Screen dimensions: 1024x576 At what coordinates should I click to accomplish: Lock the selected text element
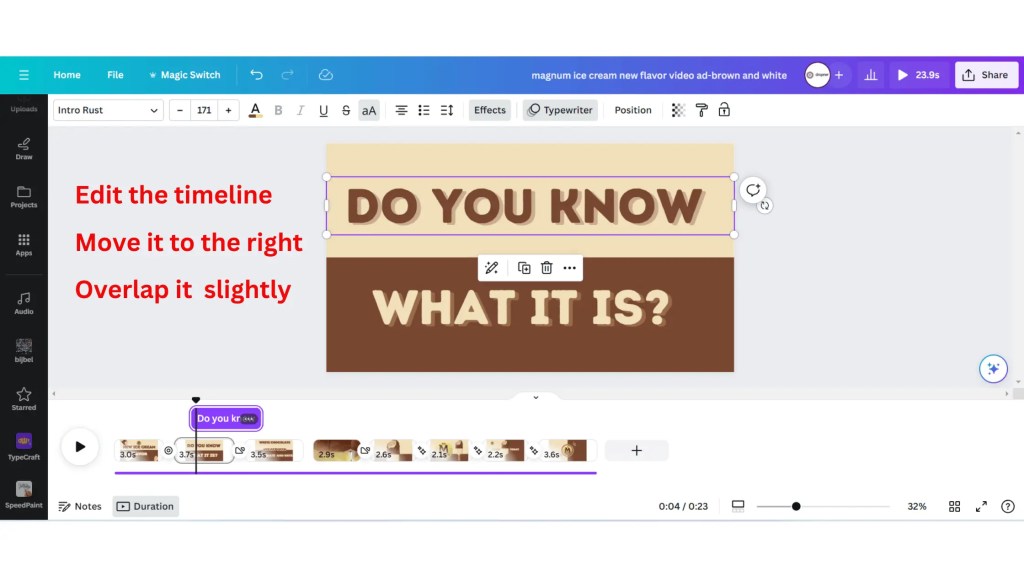point(724,110)
